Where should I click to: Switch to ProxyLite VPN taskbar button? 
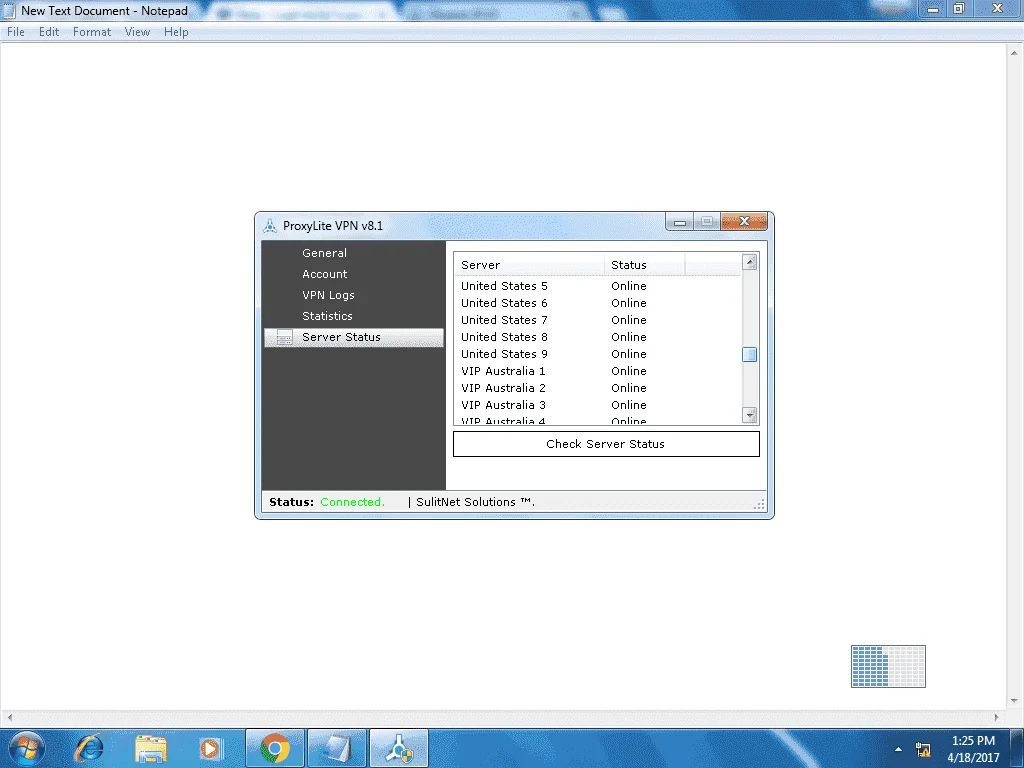pos(399,748)
